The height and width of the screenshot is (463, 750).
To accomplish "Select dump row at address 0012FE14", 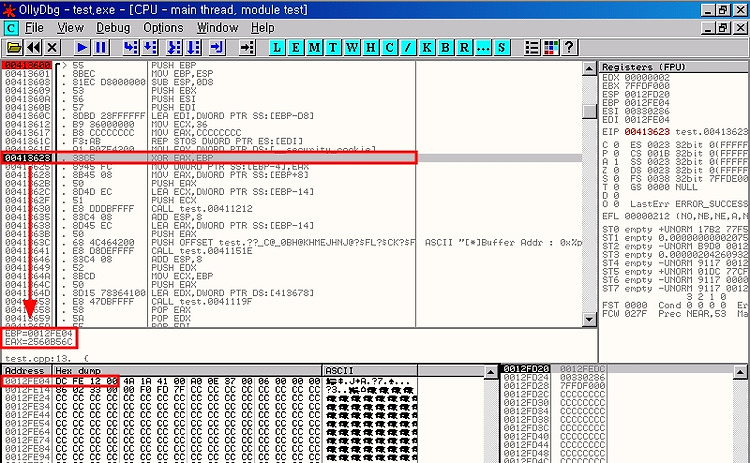I will pyautogui.click(x=210, y=390).
